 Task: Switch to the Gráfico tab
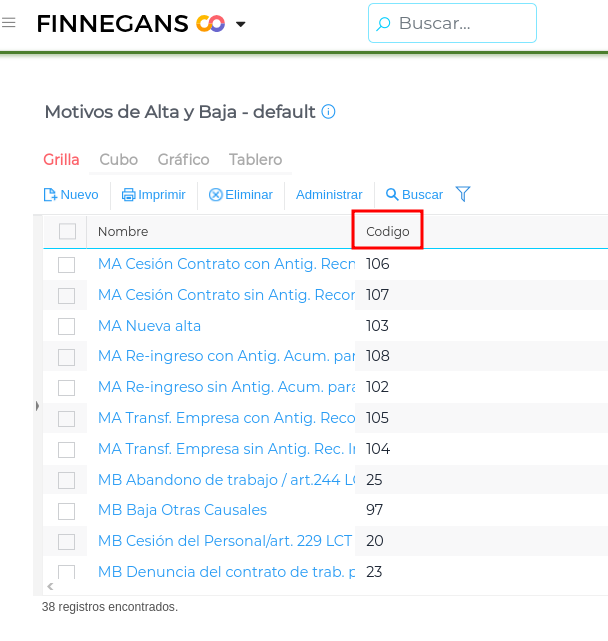(x=184, y=159)
